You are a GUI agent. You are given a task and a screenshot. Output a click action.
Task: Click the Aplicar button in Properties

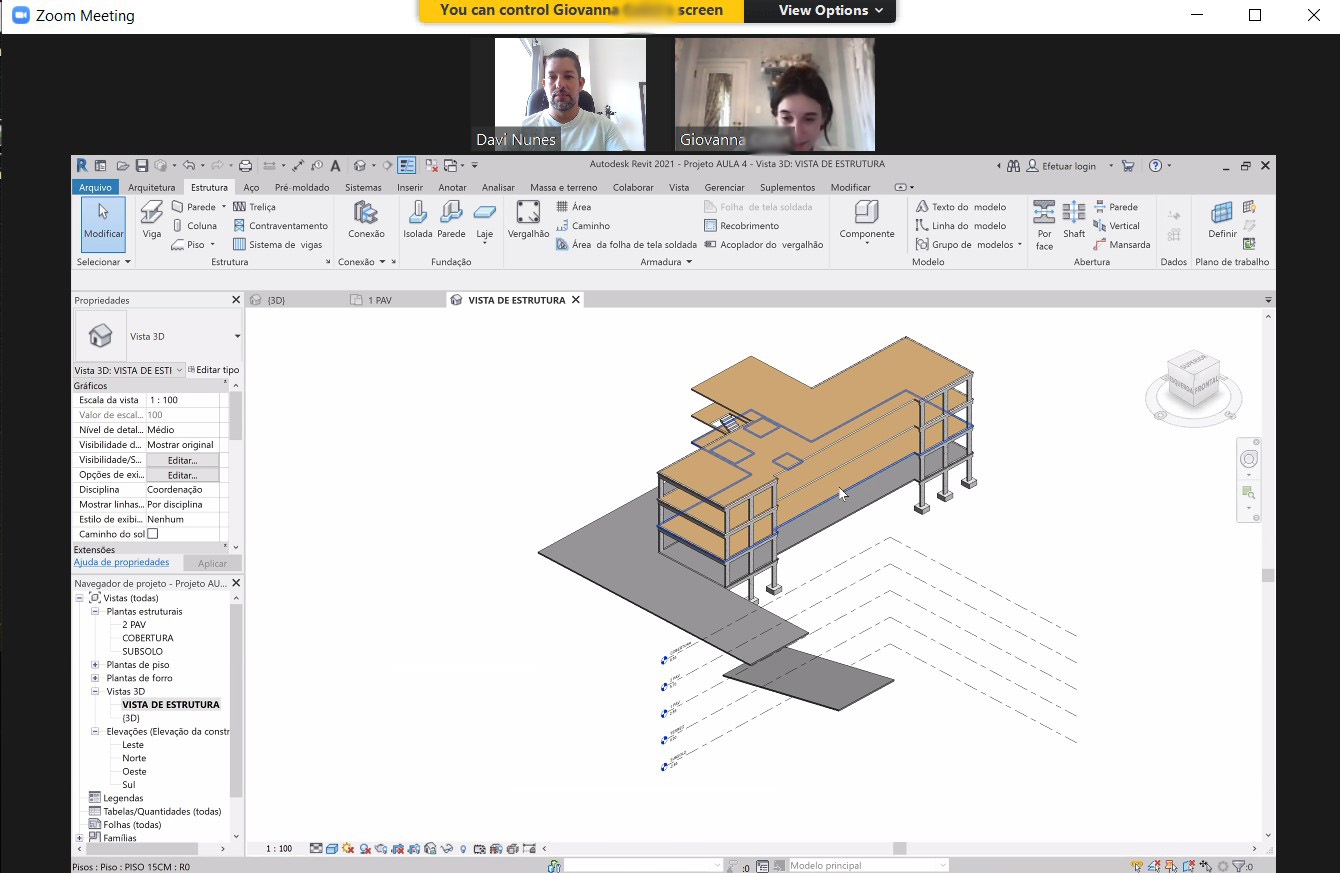pyautogui.click(x=212, y=563)
